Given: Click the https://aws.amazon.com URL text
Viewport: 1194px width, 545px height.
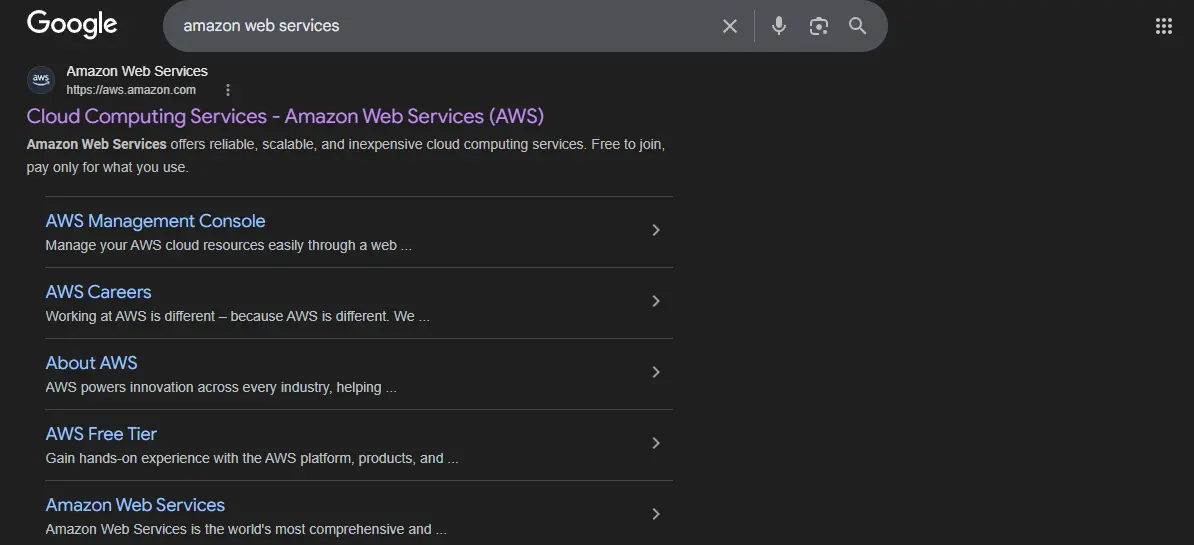Looking at the screenshot, I should [131, 90].
